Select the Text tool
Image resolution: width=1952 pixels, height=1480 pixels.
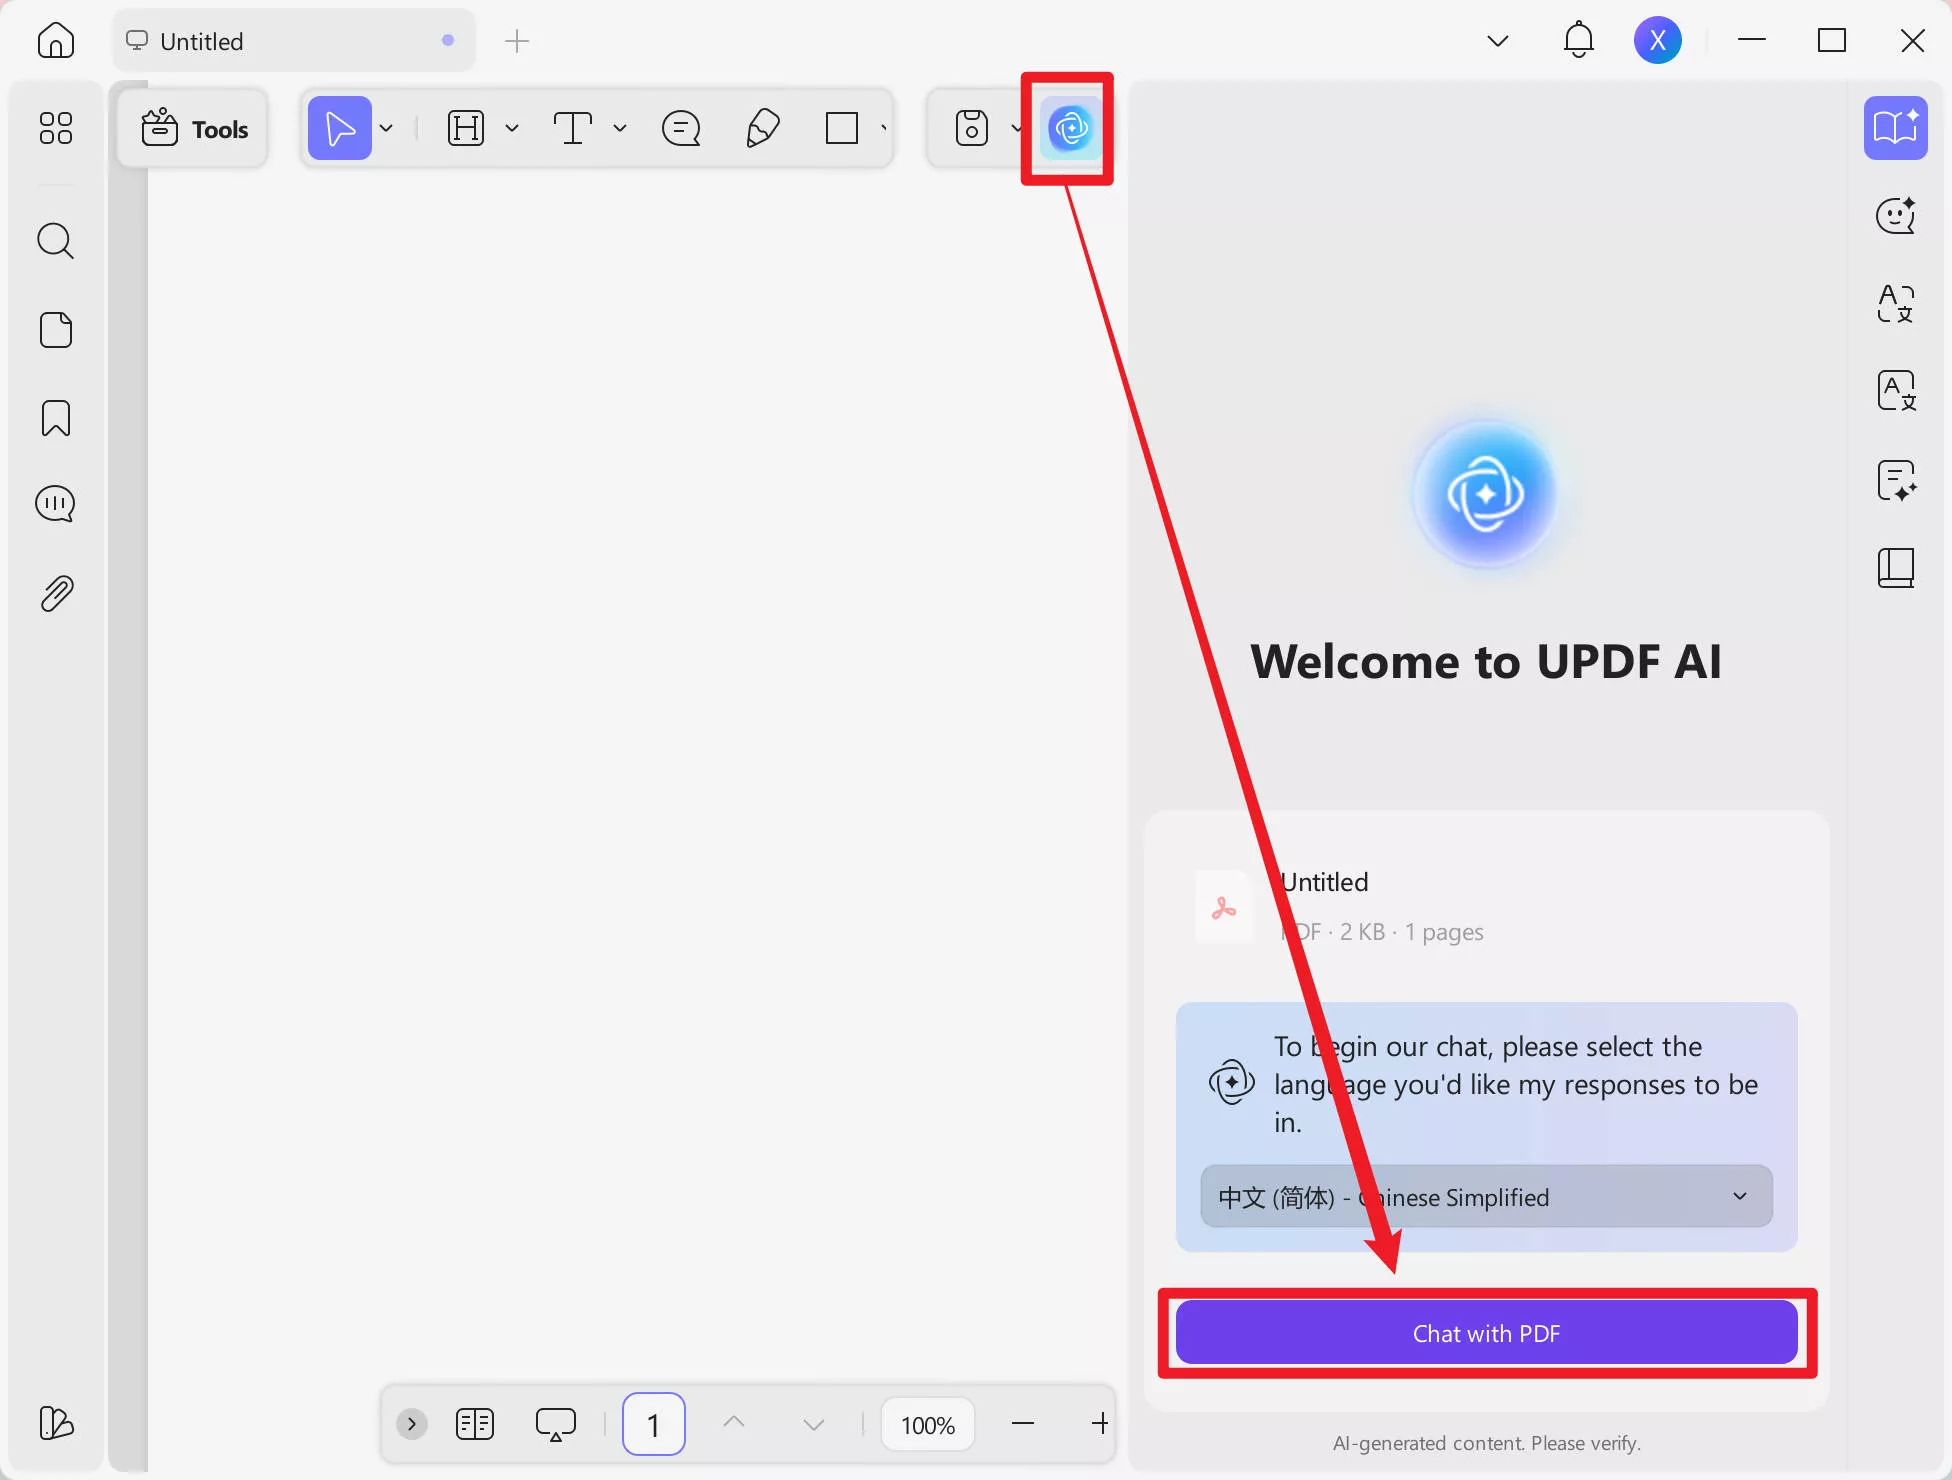[572, 127]
